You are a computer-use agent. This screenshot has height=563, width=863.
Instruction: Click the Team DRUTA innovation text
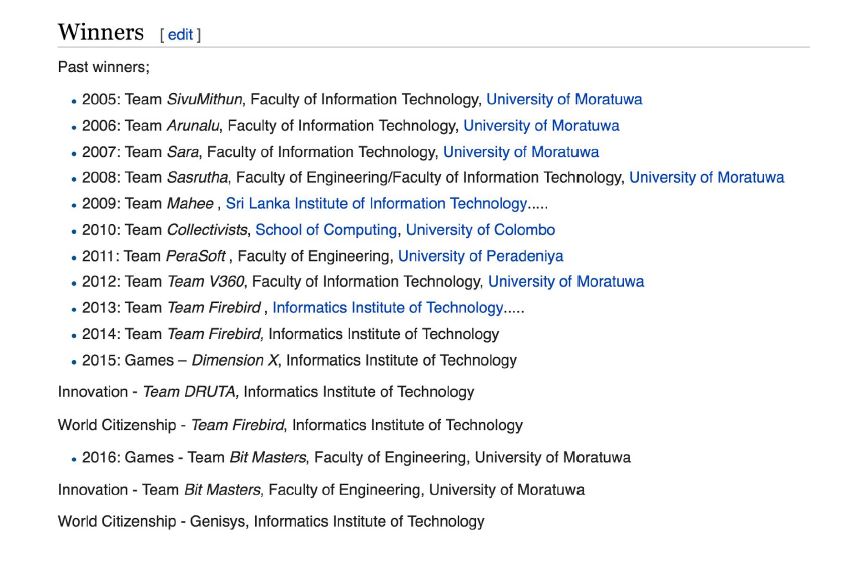tap(190, 392)
